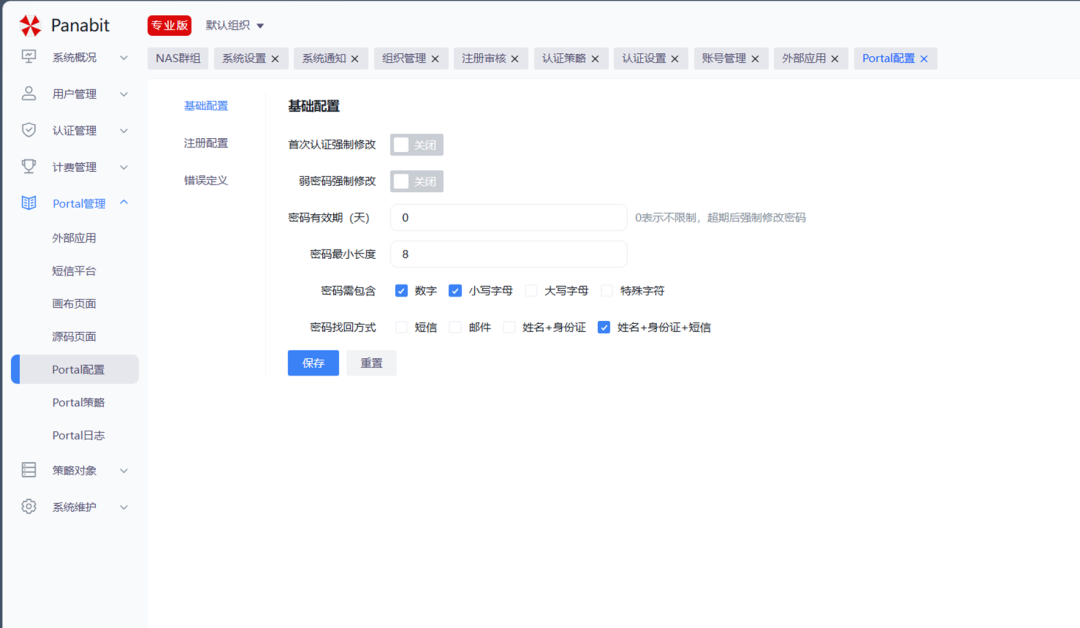This screenshot has height=628, width=1080.
Task: Expand the 系统维护 menu chevron
Action: click(x=124, y=507)
